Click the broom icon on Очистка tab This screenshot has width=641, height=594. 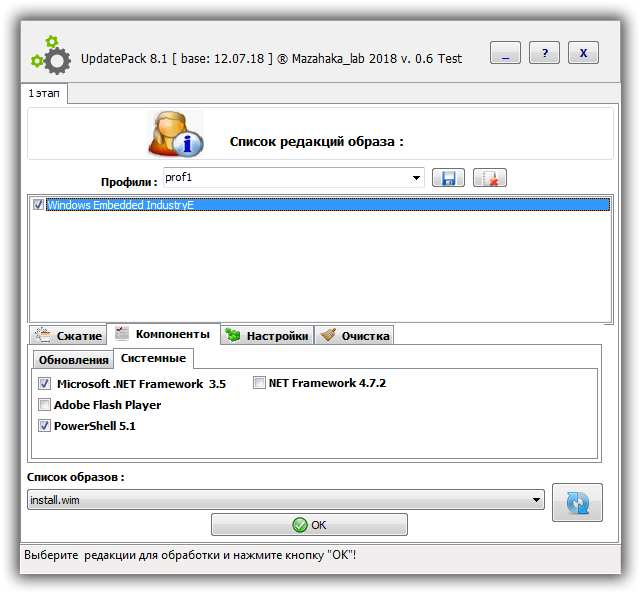[x=328, y=335]
